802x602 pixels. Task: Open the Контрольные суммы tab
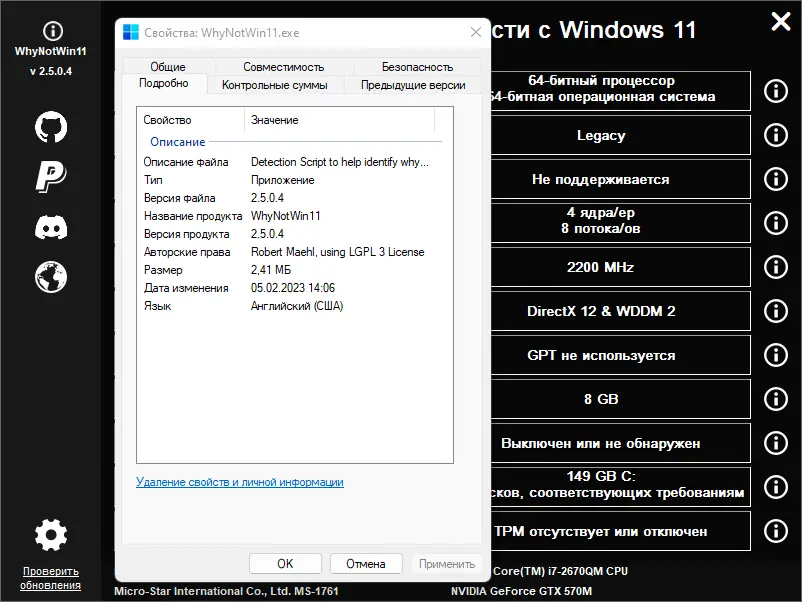[x=275, y=85]
